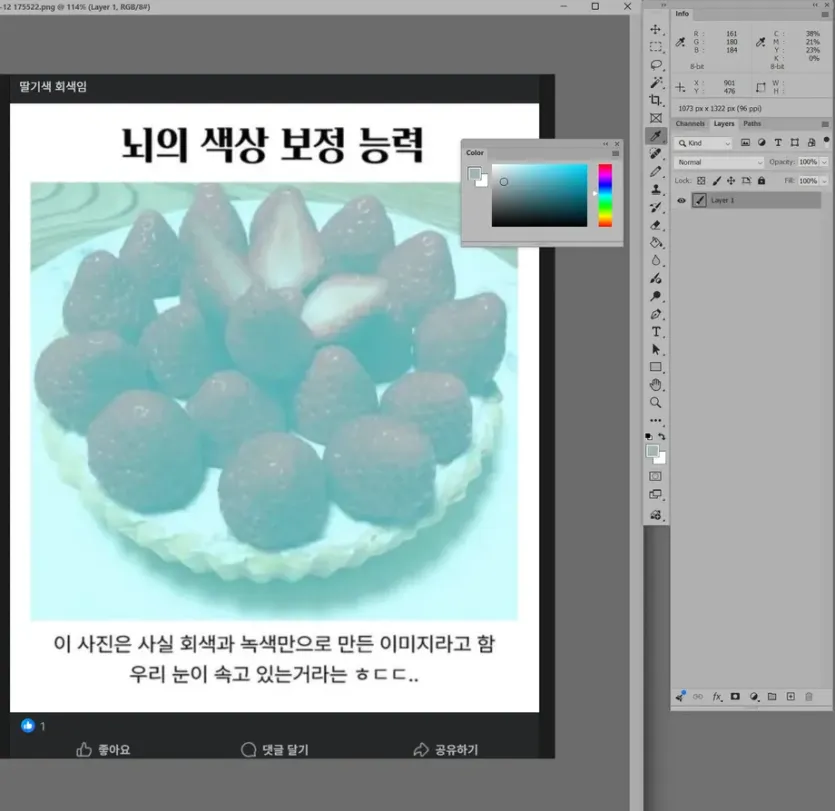This screenshot has width=835, height=811.
Task: Change the screen mode
Action: click(656, 495)
